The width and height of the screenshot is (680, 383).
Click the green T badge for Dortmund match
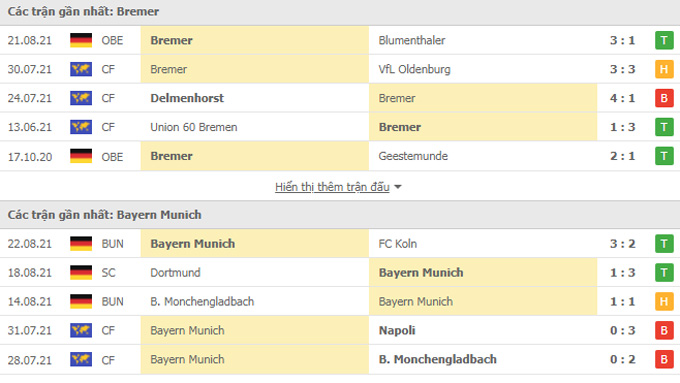(664, 273)
